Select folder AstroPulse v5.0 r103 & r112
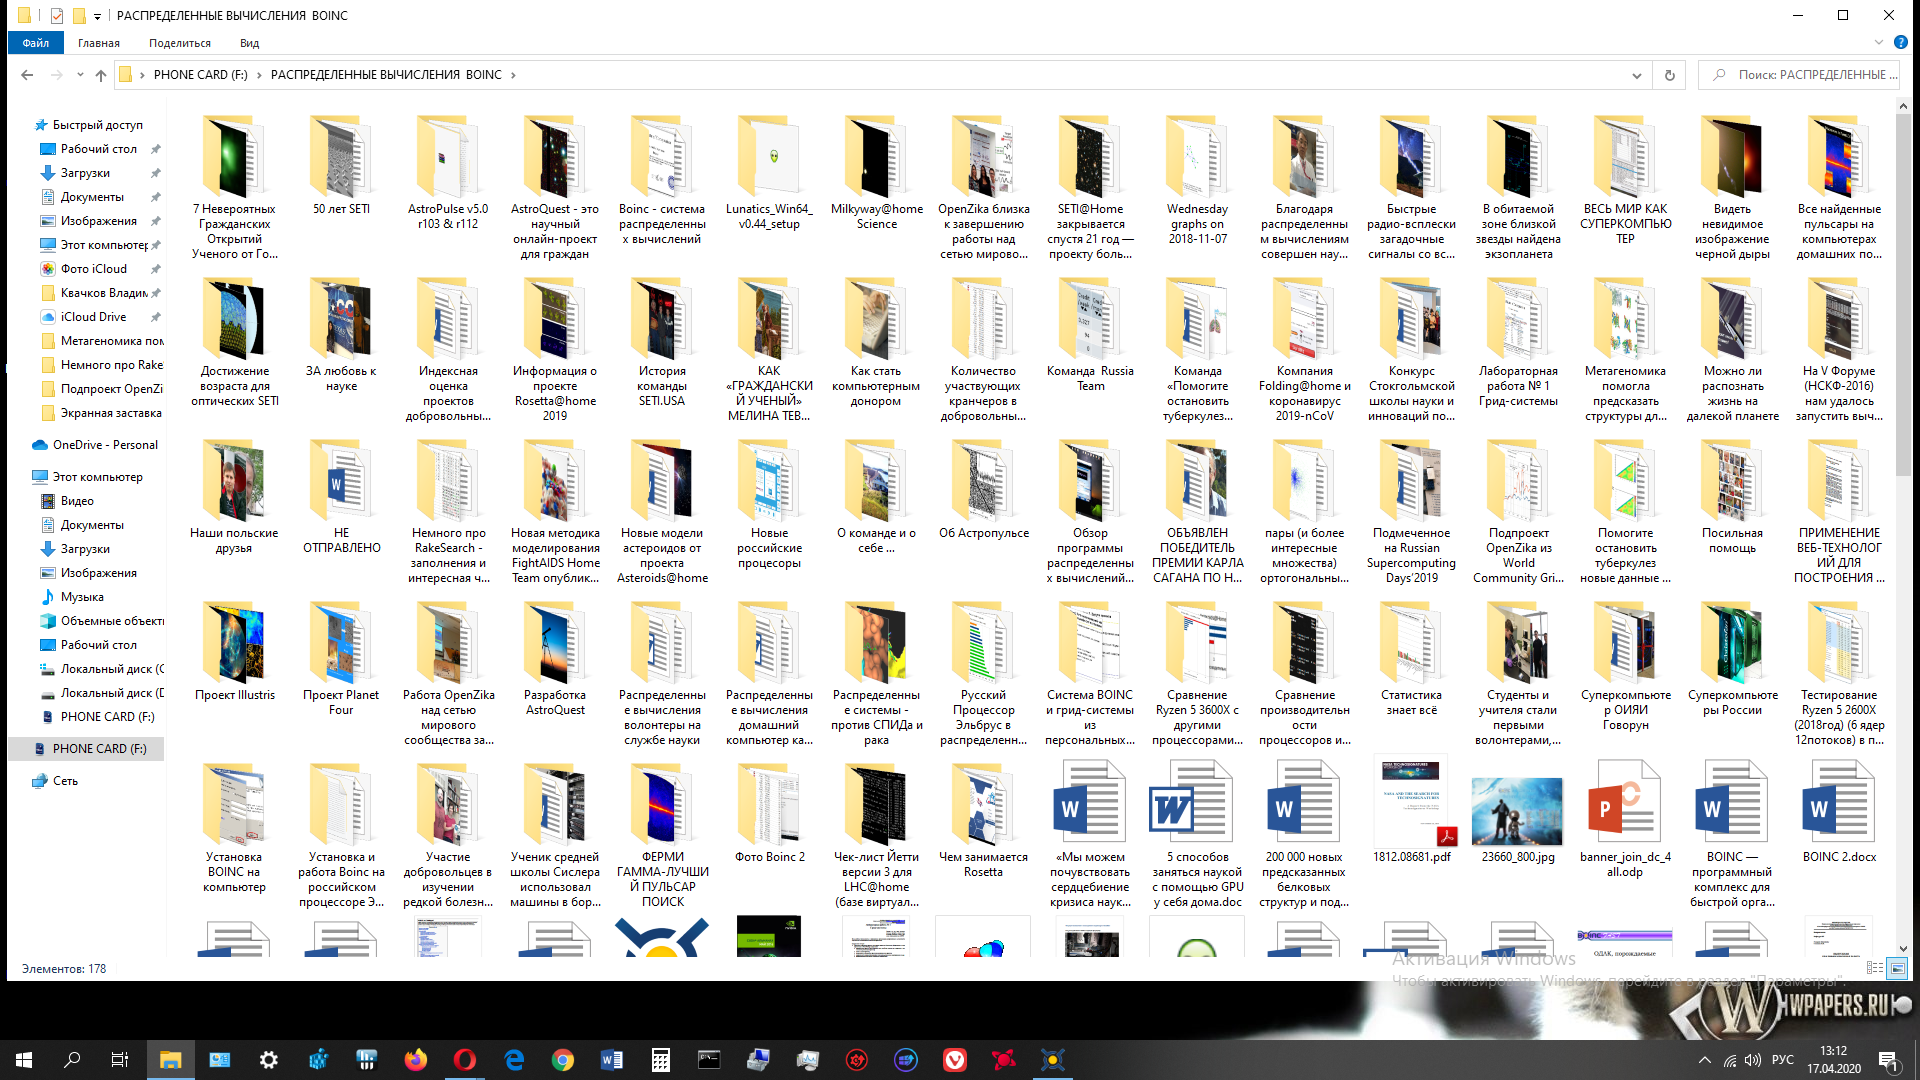Screen dimensions: 1920x1080 (448, 172)
